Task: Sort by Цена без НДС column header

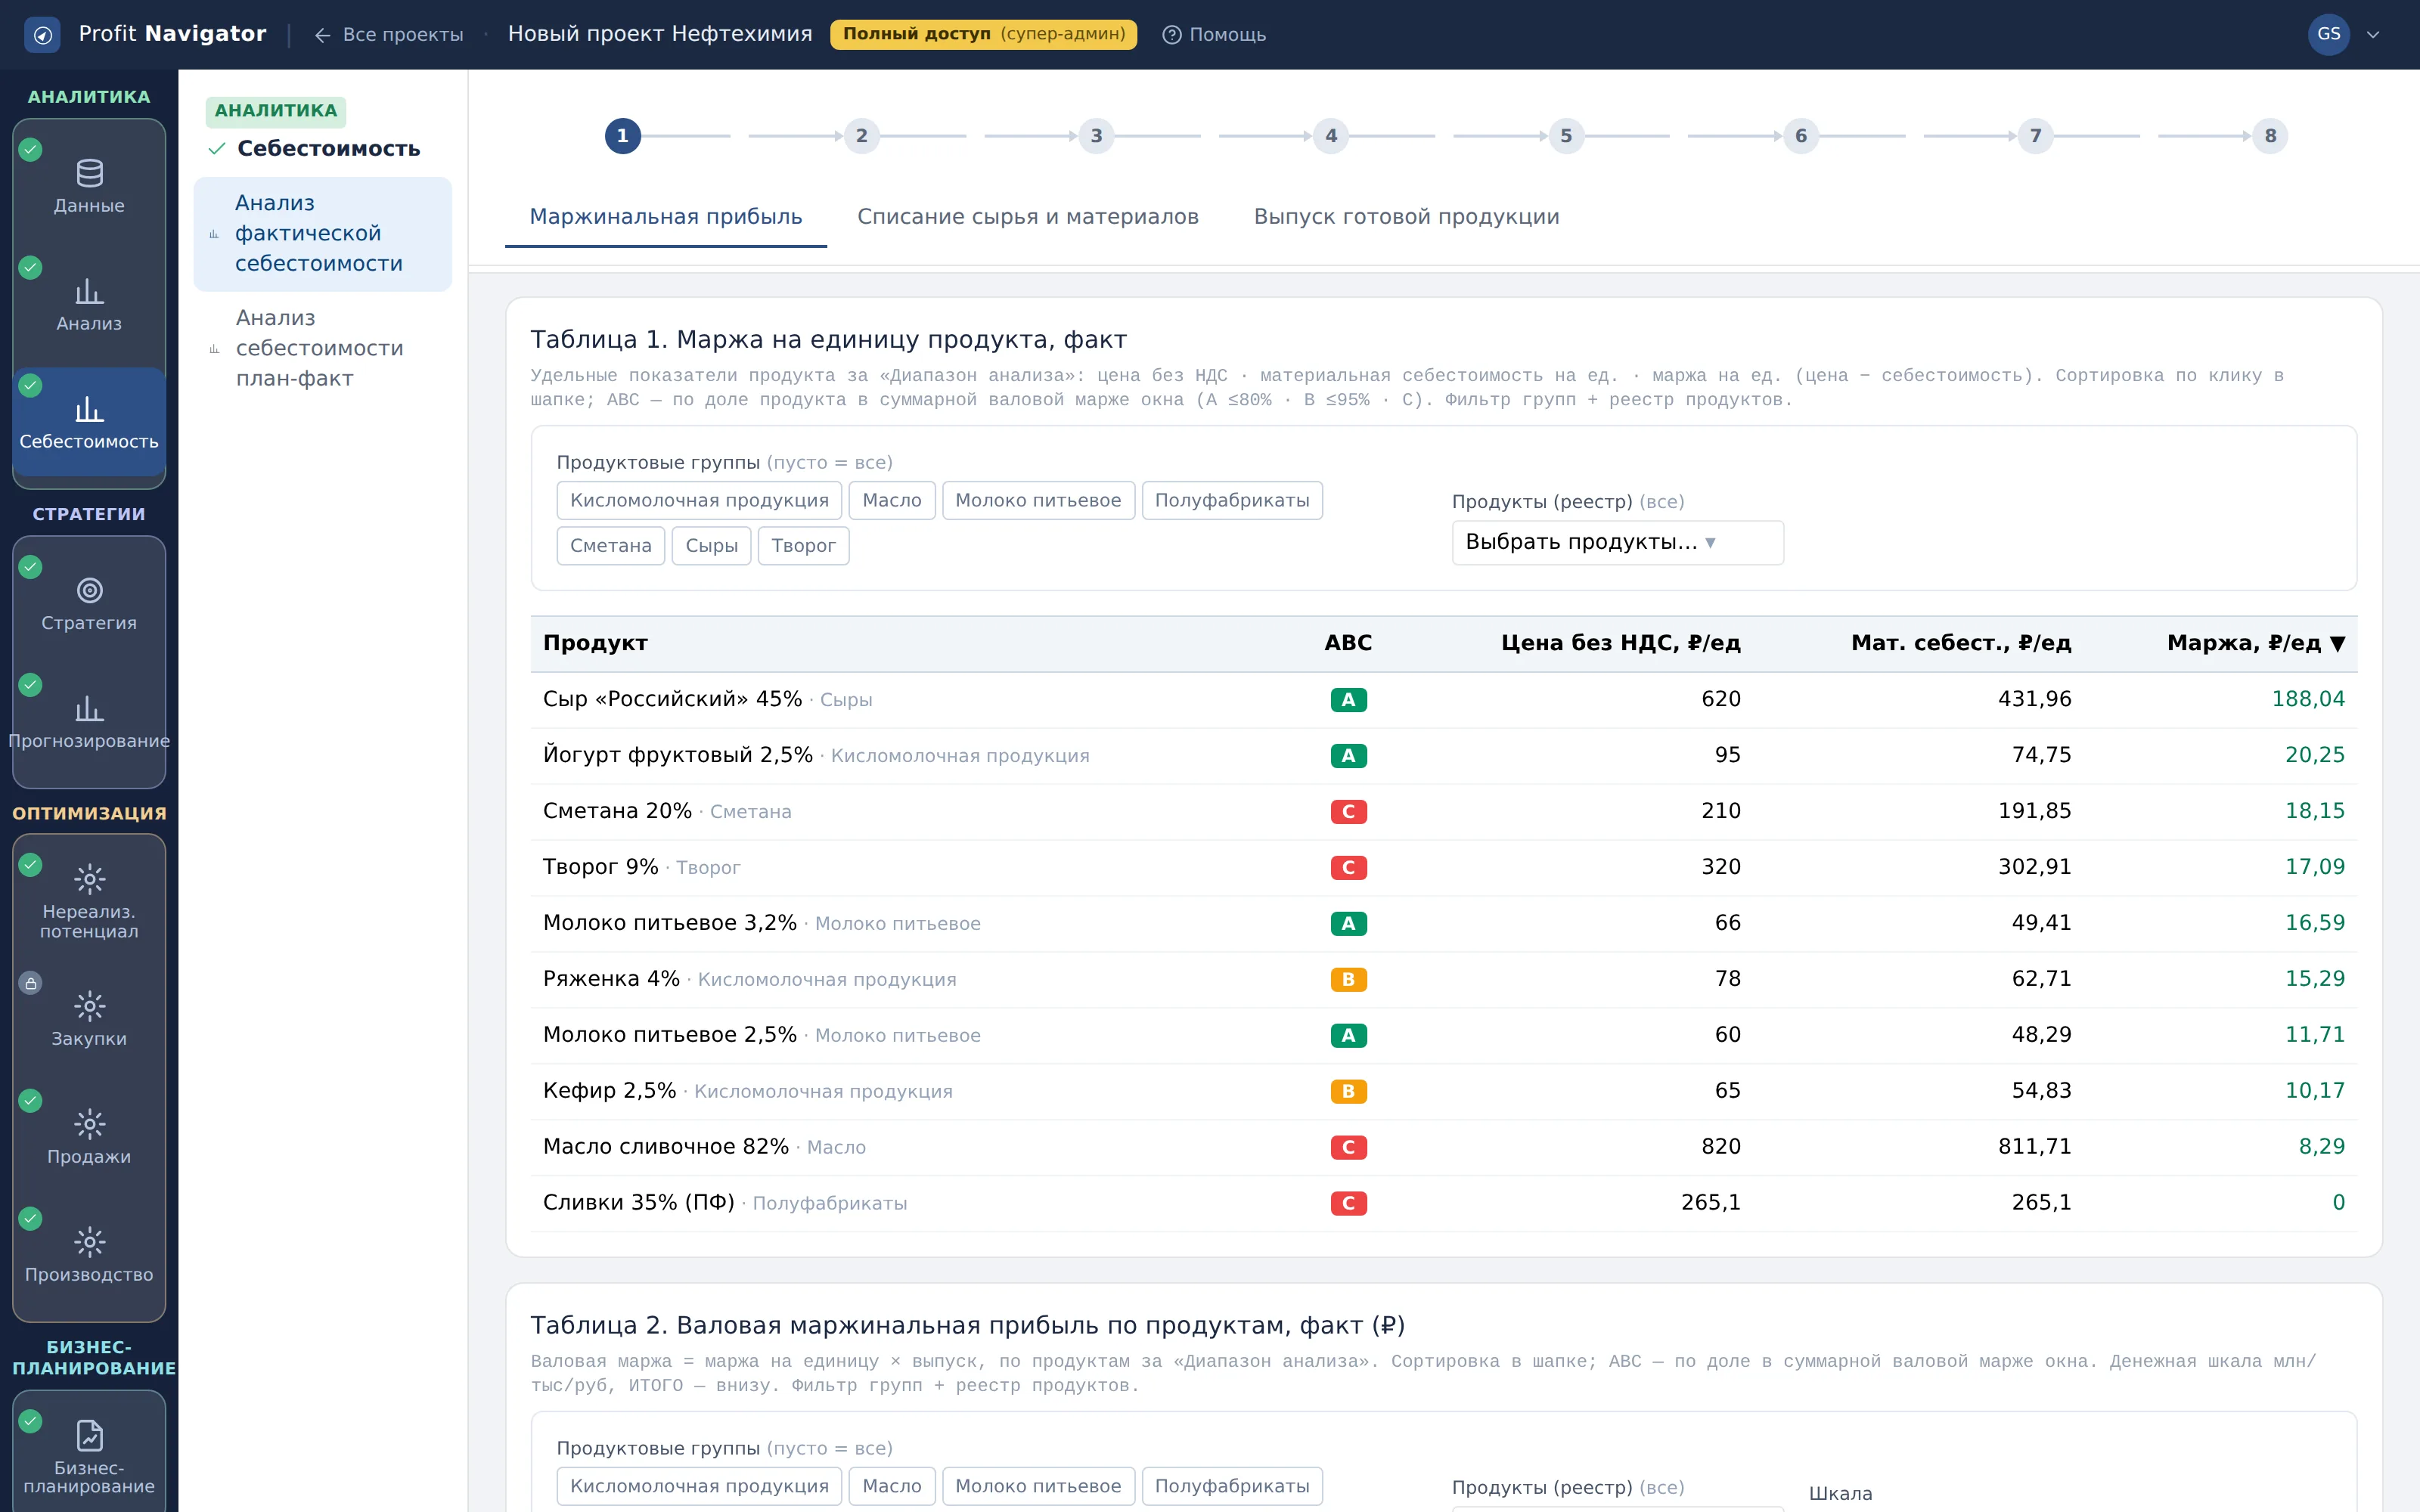Action: pyautogui.click(x=1620, y=643)
